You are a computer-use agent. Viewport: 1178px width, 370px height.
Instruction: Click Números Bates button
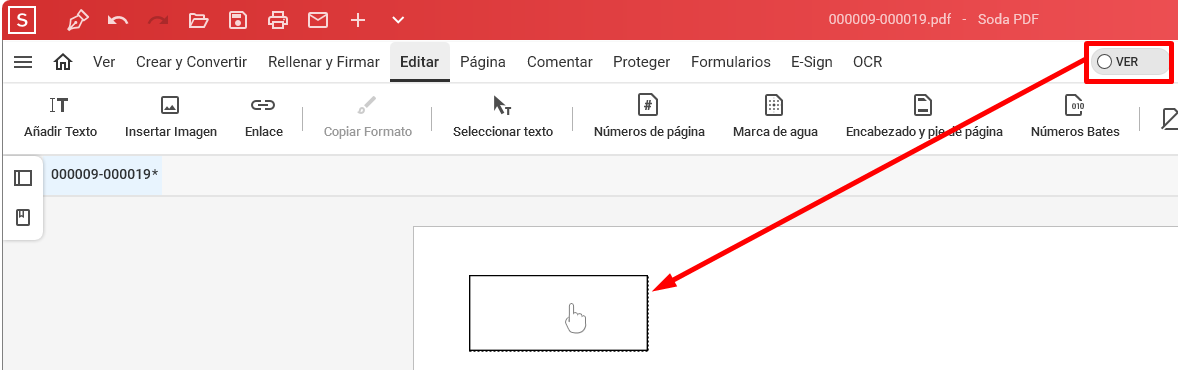click(1075, 117)
